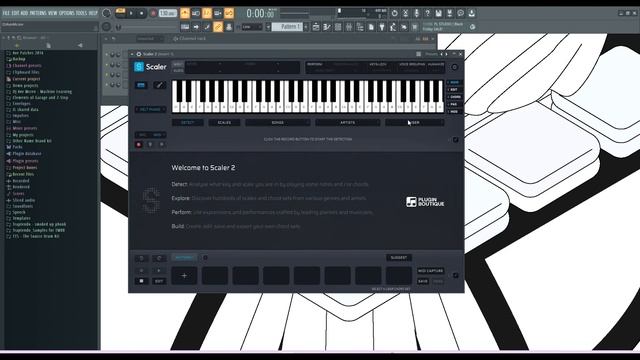640x360 pixels.
Task: Click the FL Studio master volume knob
Action: coord(107,13)
